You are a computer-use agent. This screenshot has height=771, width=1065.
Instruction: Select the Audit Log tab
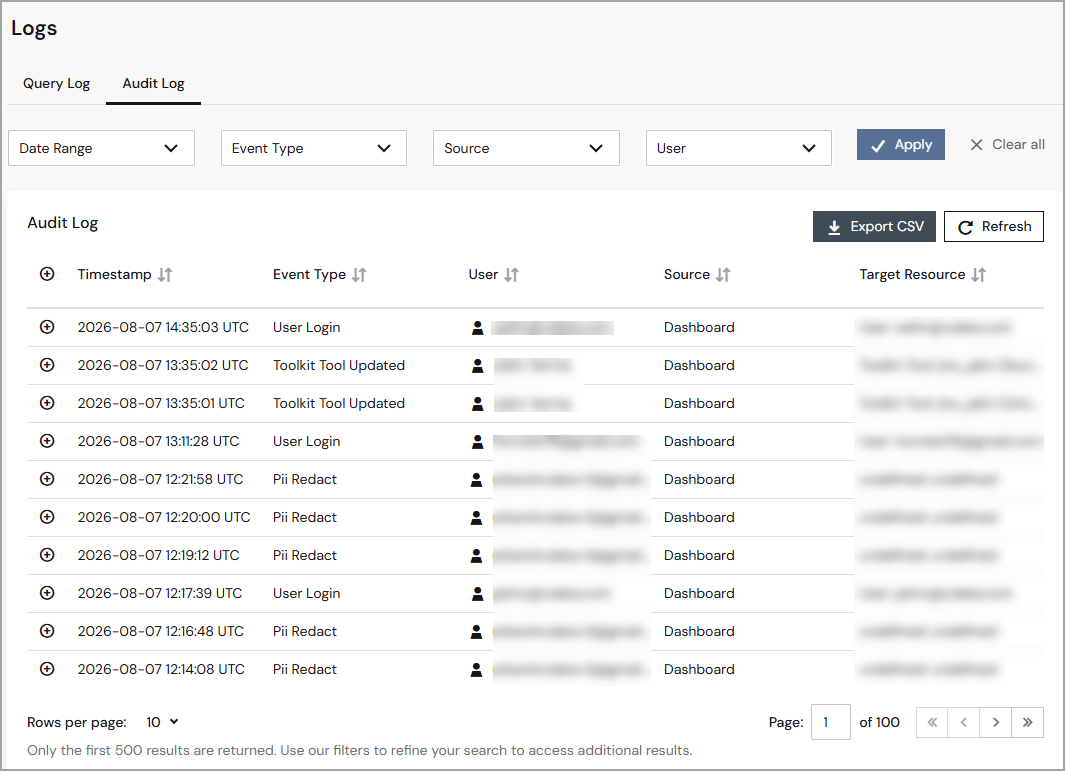tap(154, 84)
